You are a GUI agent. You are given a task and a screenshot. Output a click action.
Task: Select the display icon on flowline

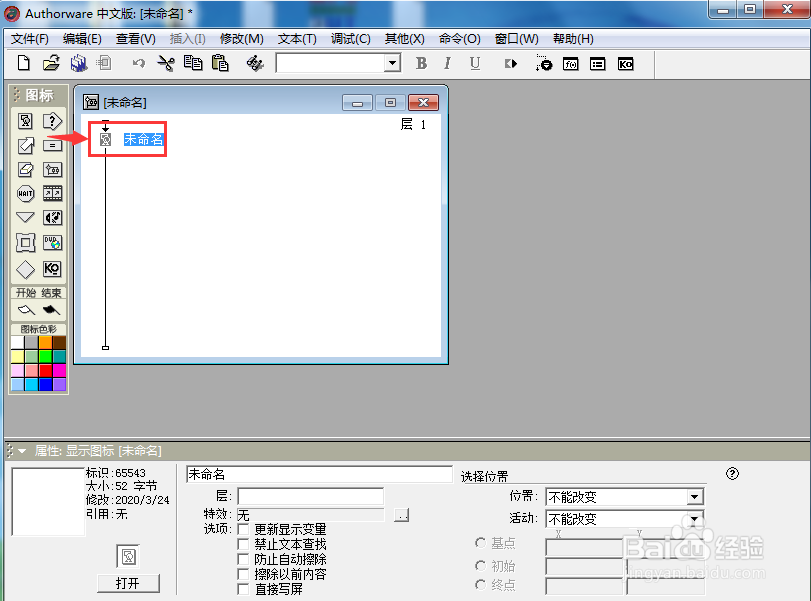(106, 139)
